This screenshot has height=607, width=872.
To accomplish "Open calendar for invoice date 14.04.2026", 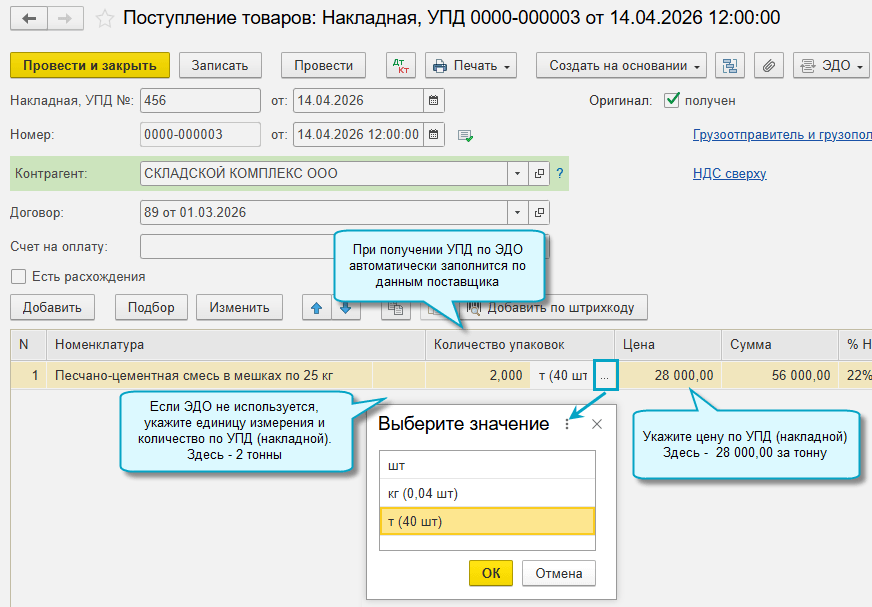I will click(x=434, y=101).
